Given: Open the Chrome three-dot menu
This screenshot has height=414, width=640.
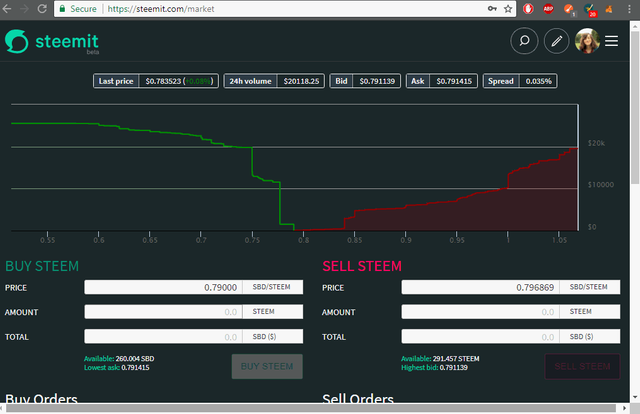Looking at the screenshot, I should (629, 9).
